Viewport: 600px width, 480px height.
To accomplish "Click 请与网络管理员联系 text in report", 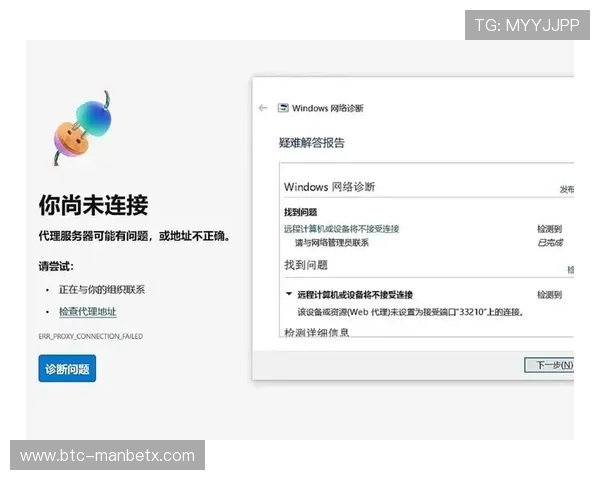I will 332,242.
